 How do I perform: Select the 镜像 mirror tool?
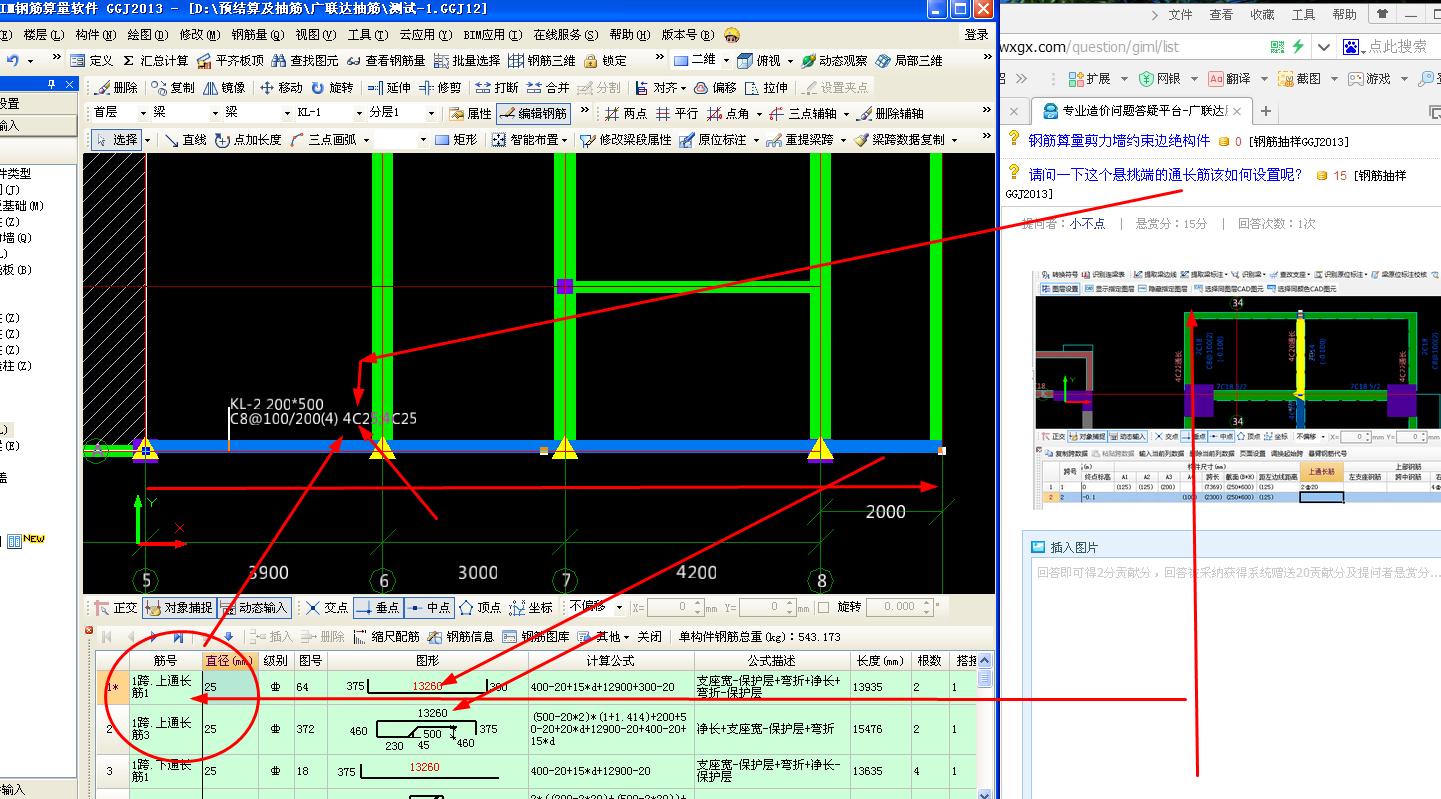click(224, 88)
